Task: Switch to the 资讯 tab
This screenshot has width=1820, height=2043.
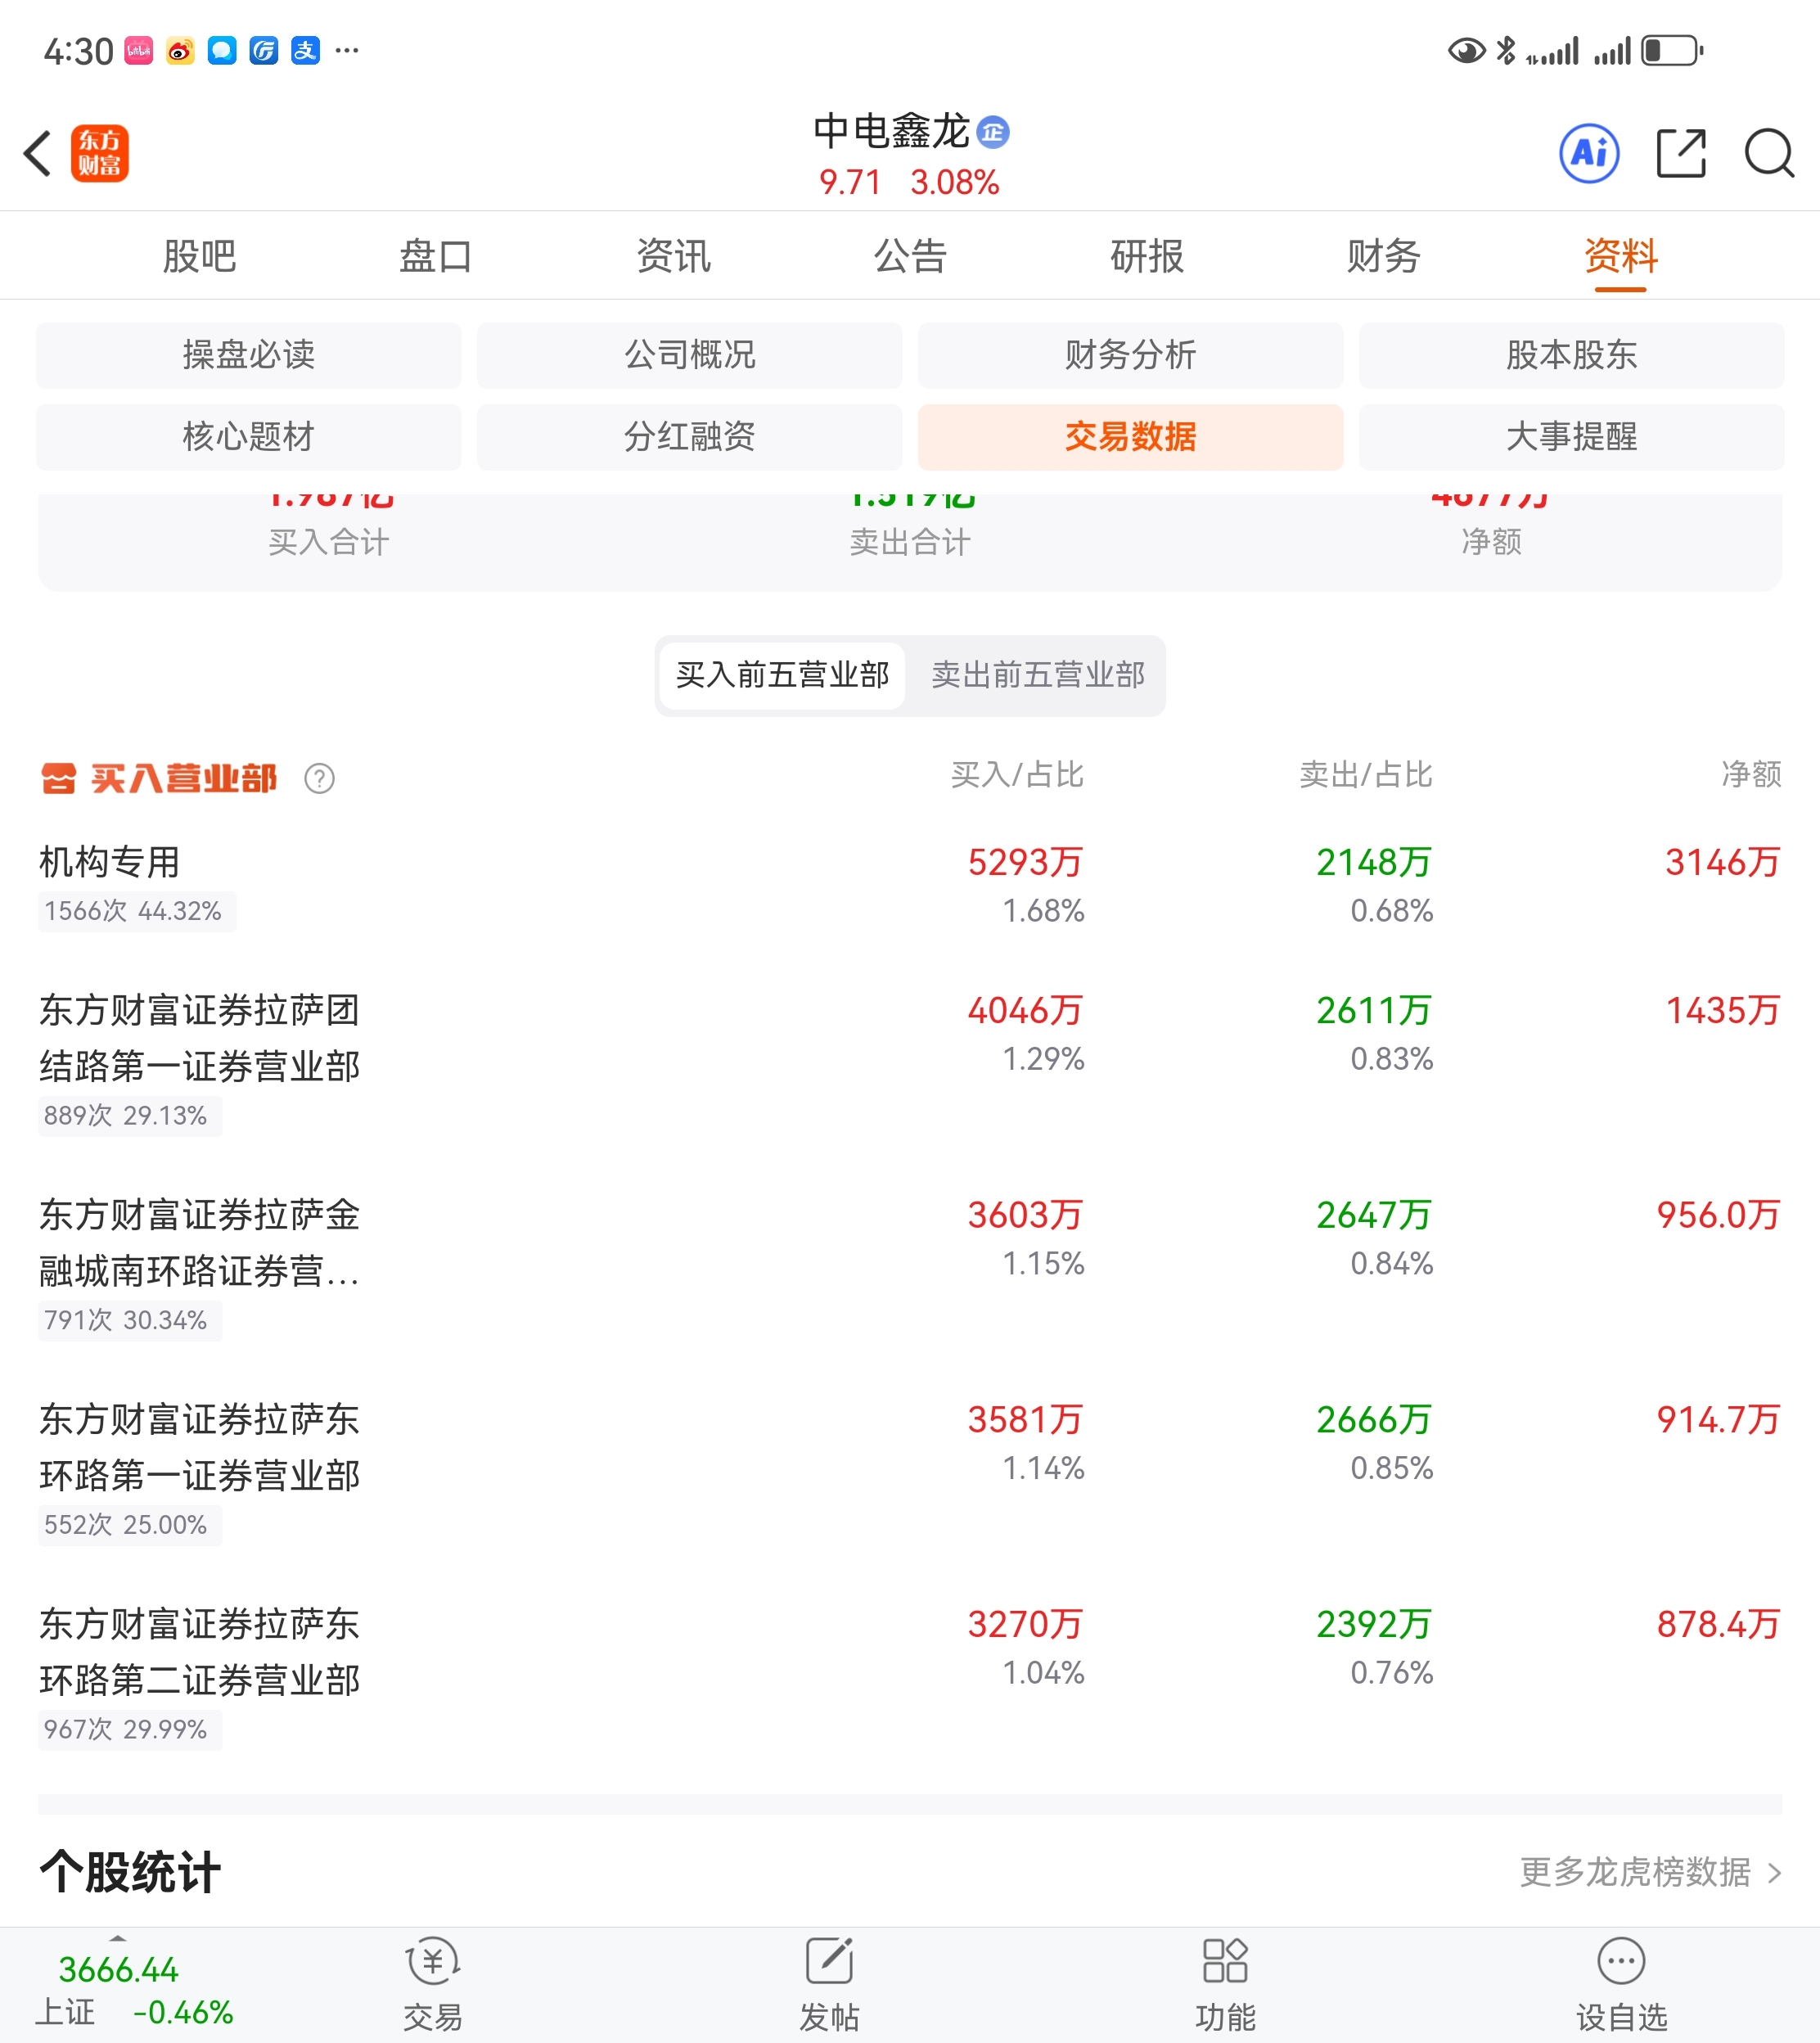Action: click(673, 256)
